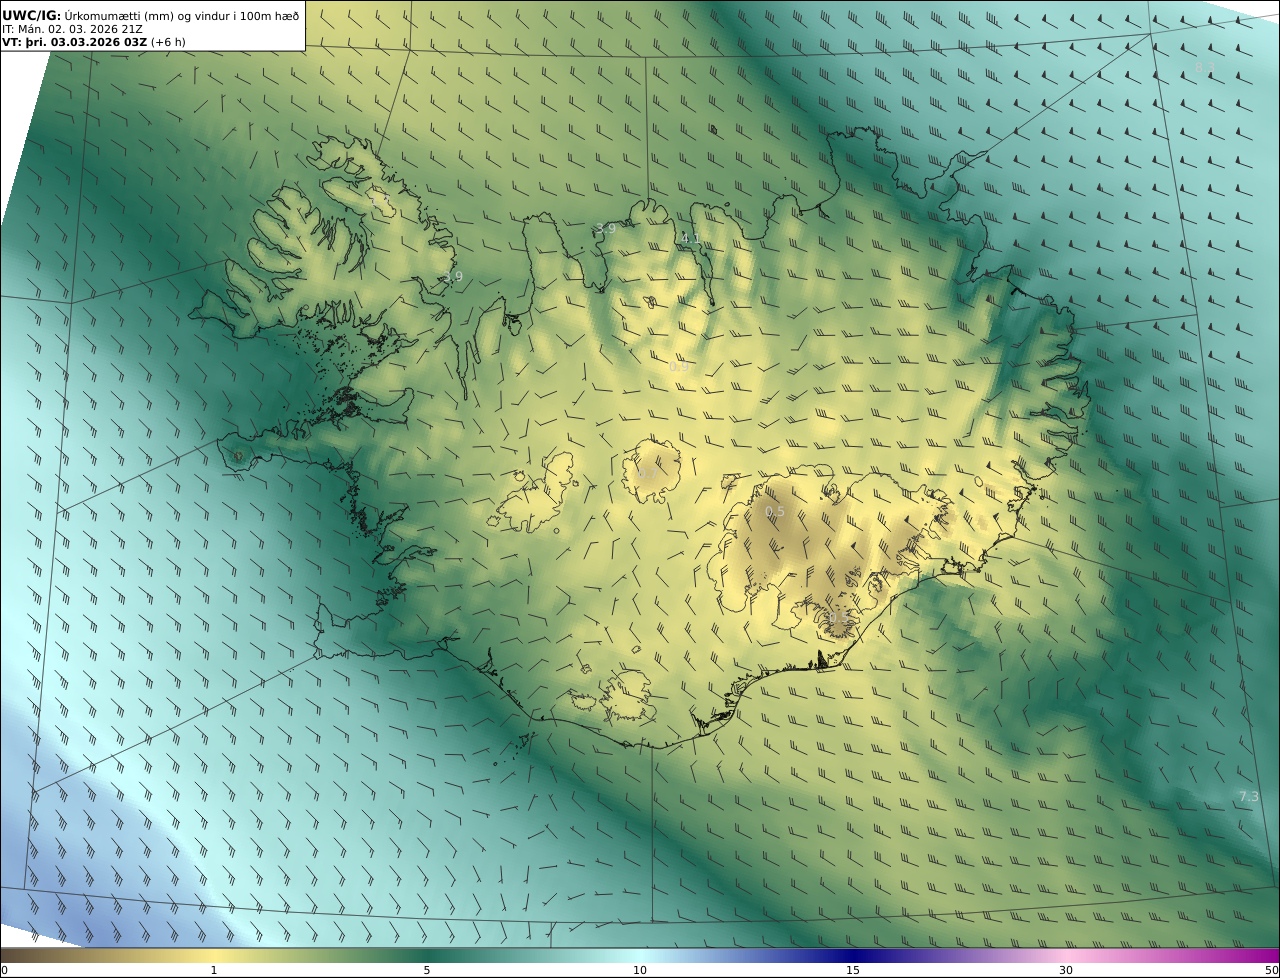Click the '10' tick label under the color bar
Image resolution: width=1280 pixels, height=978 pixels.
(x=640, y=970)
